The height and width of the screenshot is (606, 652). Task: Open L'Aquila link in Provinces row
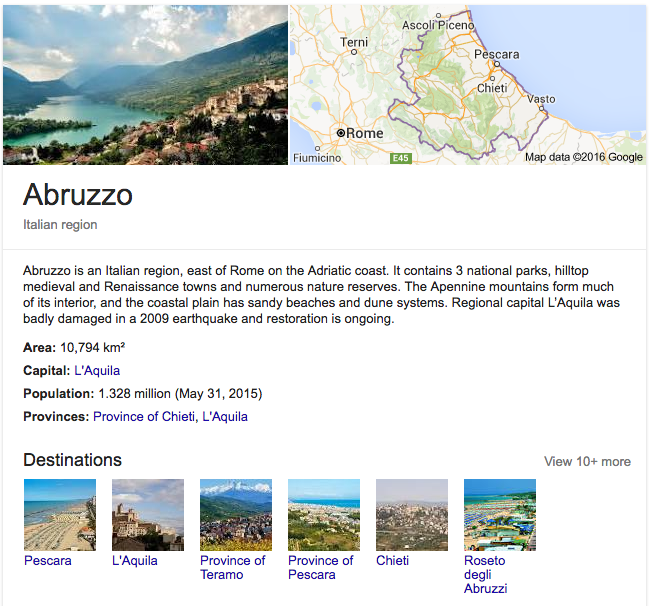click(225, 416)
